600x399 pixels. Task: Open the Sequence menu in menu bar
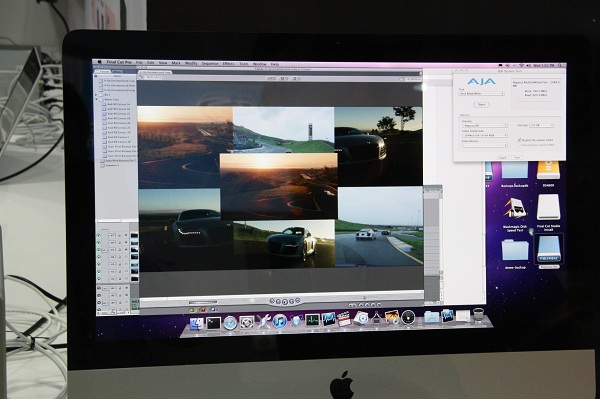210,64
